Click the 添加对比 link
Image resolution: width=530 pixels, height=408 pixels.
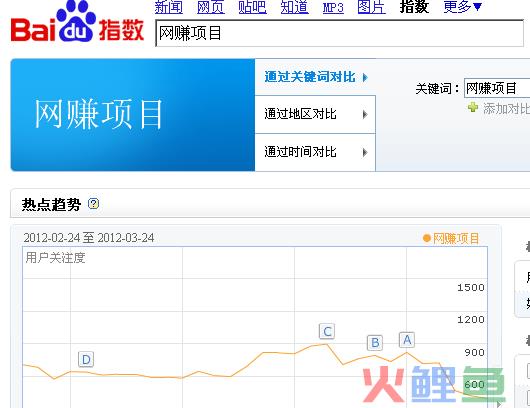tap(506, 109)
